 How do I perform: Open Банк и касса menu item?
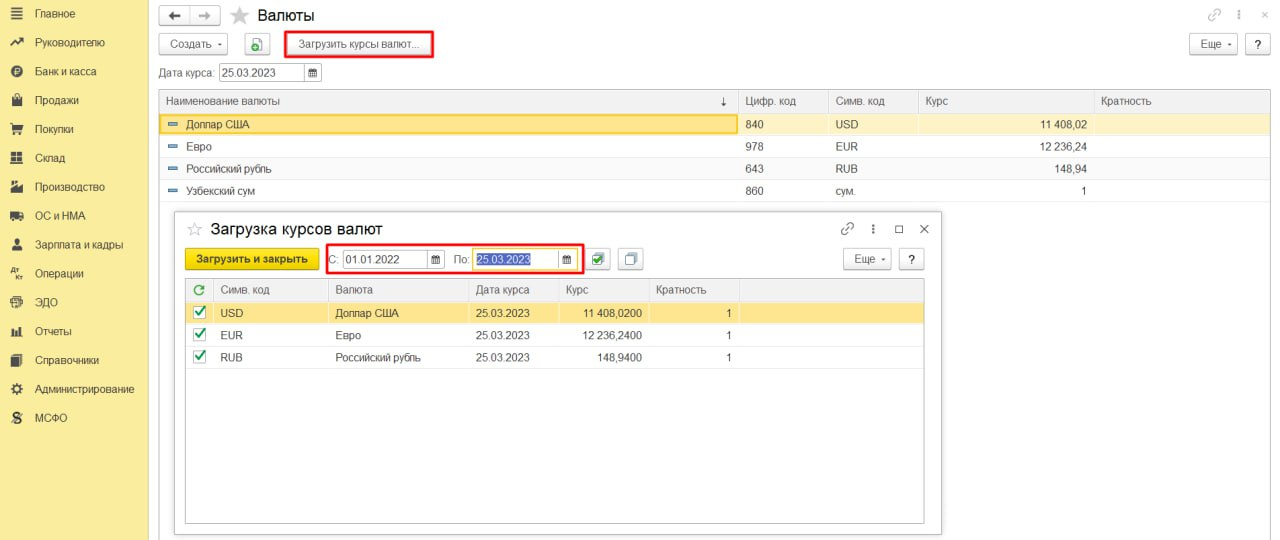click(x=65, y=72)
